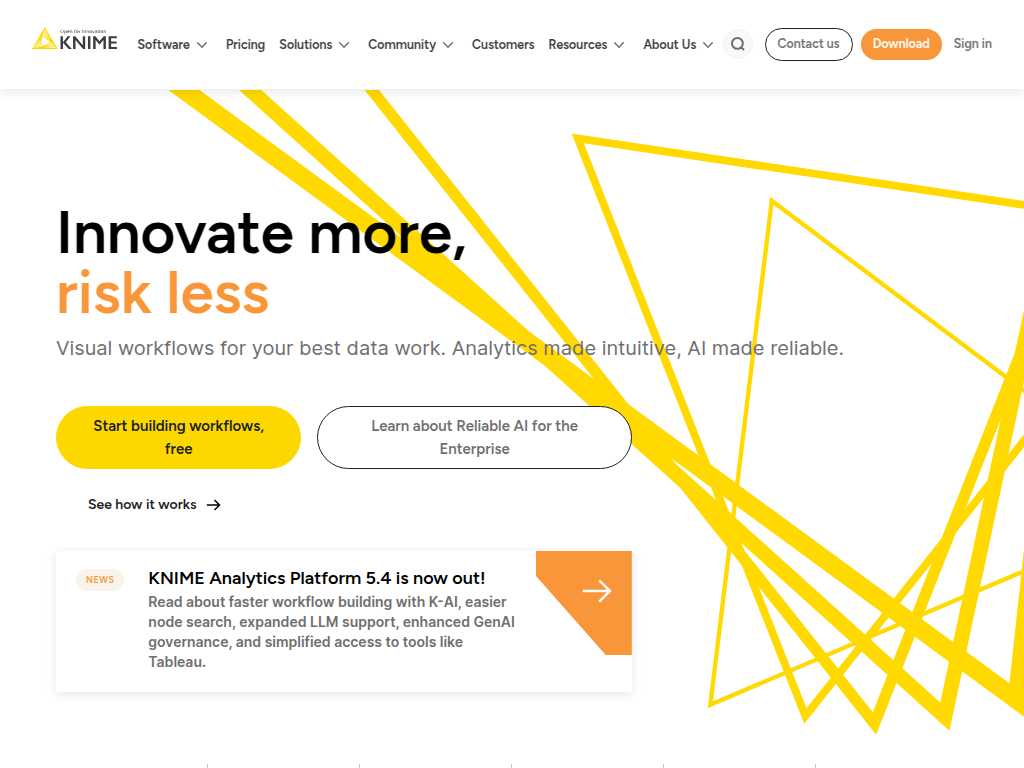Click the Sign in link
This screenshot has width=1024, height=768.
coord(972,44)
